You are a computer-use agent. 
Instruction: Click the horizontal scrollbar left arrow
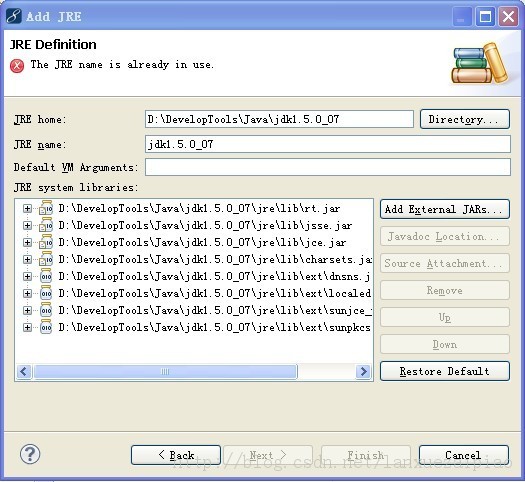pos(24,371)
